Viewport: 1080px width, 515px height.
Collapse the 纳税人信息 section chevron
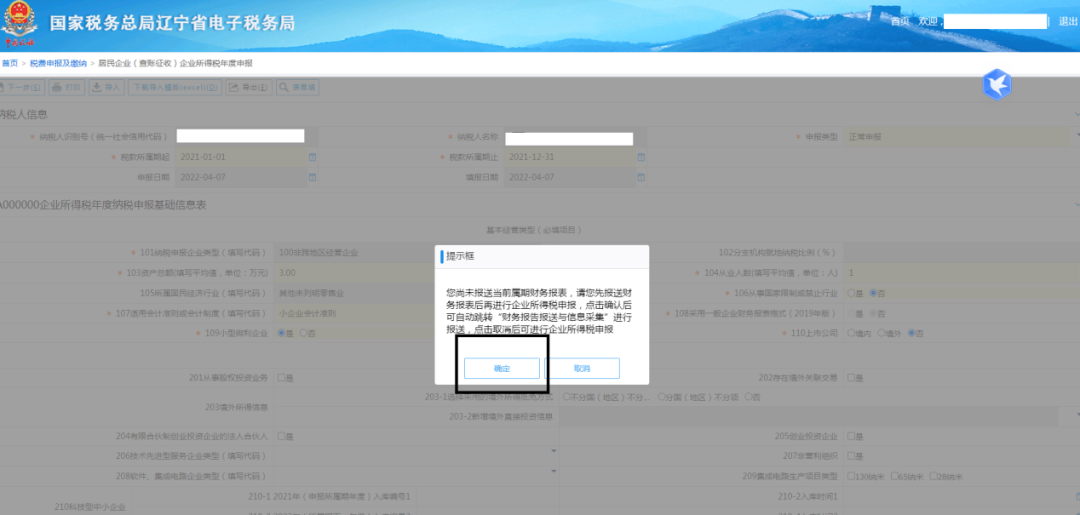tap(1076, 113)
